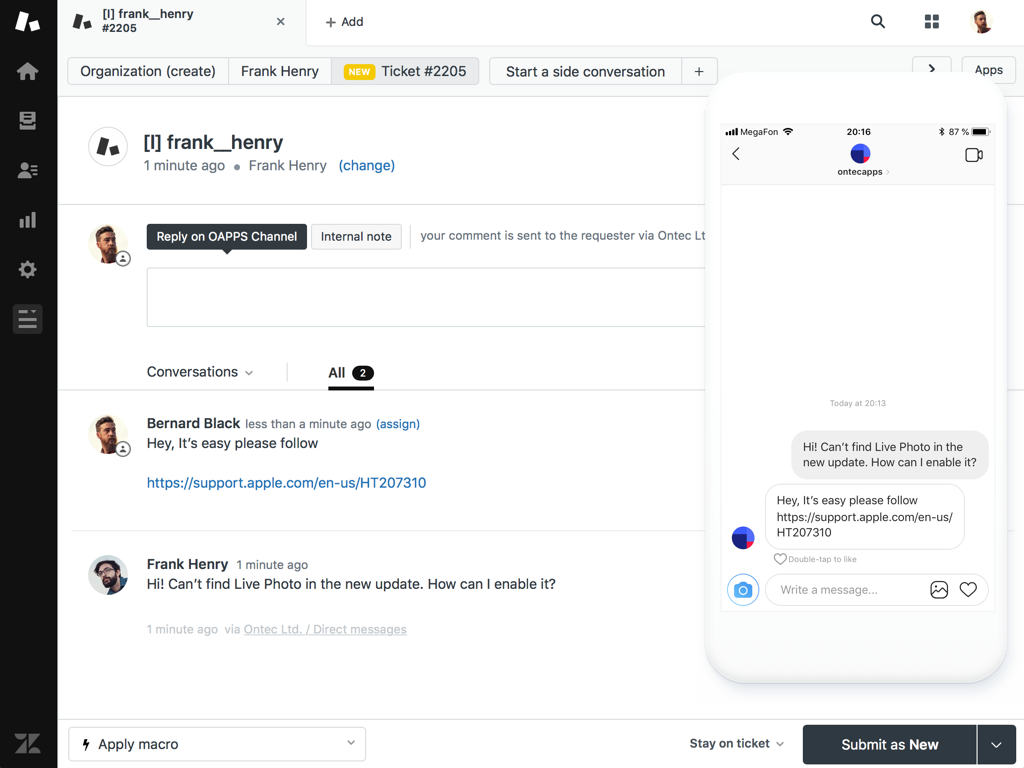The height and width of the screenshot is (768, 1024).
Task: Switch to Internal note mode
Action: 356,236
